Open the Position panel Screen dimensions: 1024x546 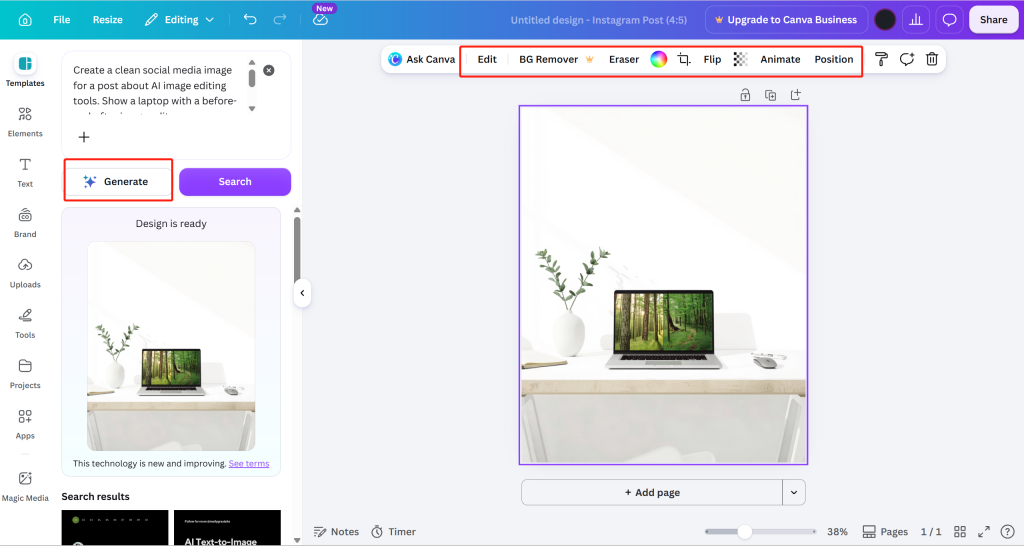[x=834, y=59]
